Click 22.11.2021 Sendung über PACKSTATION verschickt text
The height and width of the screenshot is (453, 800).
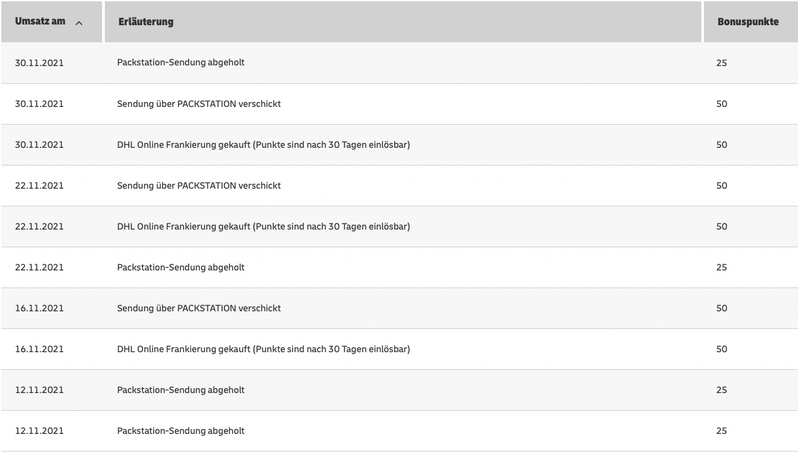pos(199,186)
